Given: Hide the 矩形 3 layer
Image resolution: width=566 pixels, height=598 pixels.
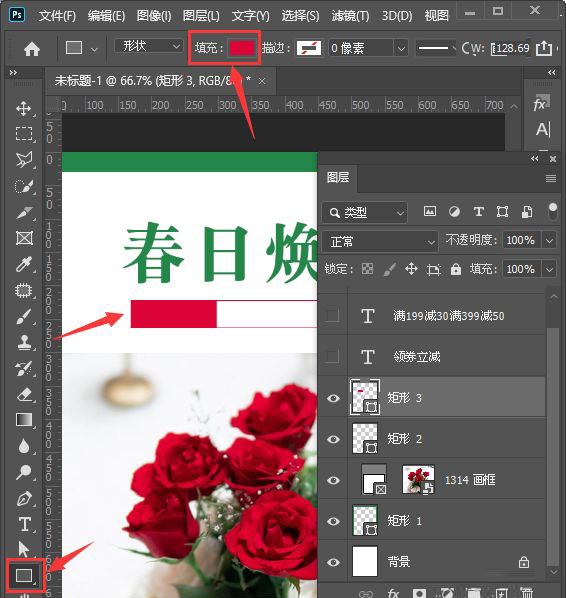Looking at the screenshot, I should 333,398.
